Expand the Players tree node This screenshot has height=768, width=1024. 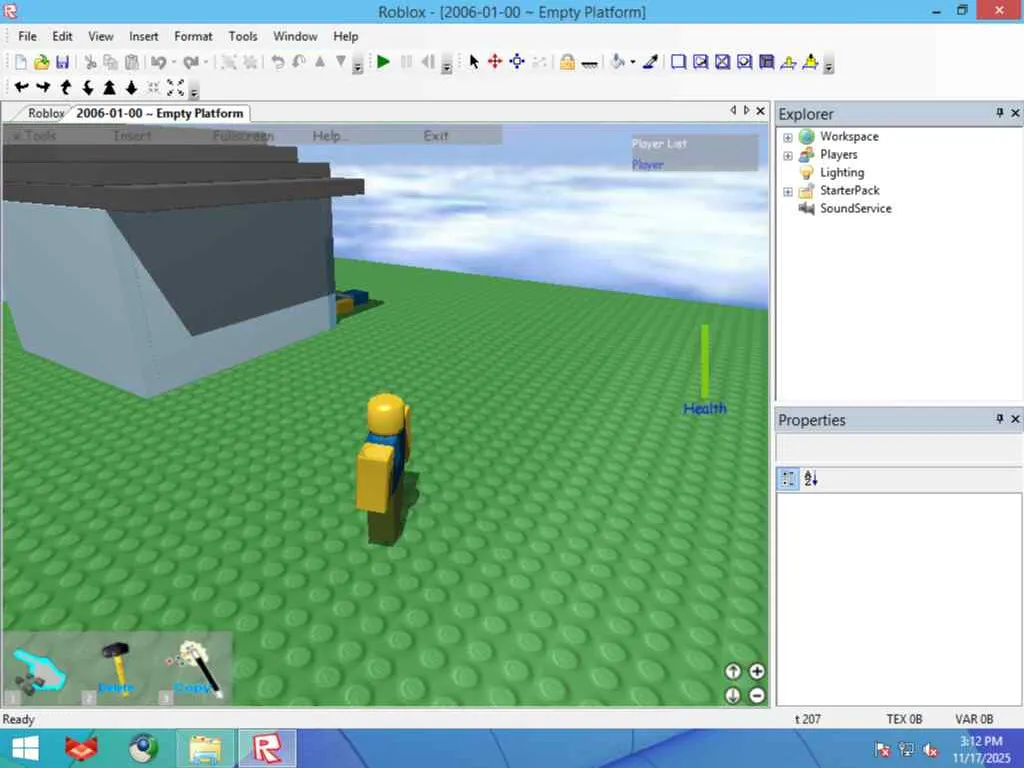coord(788,155)
